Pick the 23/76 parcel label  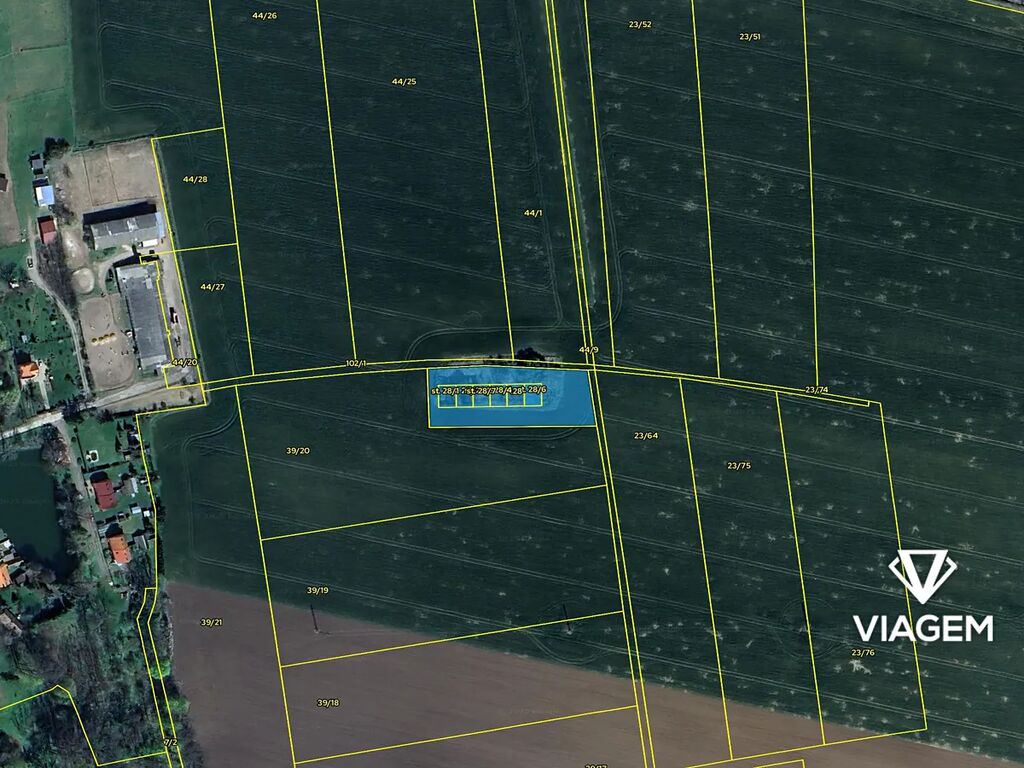862,653
